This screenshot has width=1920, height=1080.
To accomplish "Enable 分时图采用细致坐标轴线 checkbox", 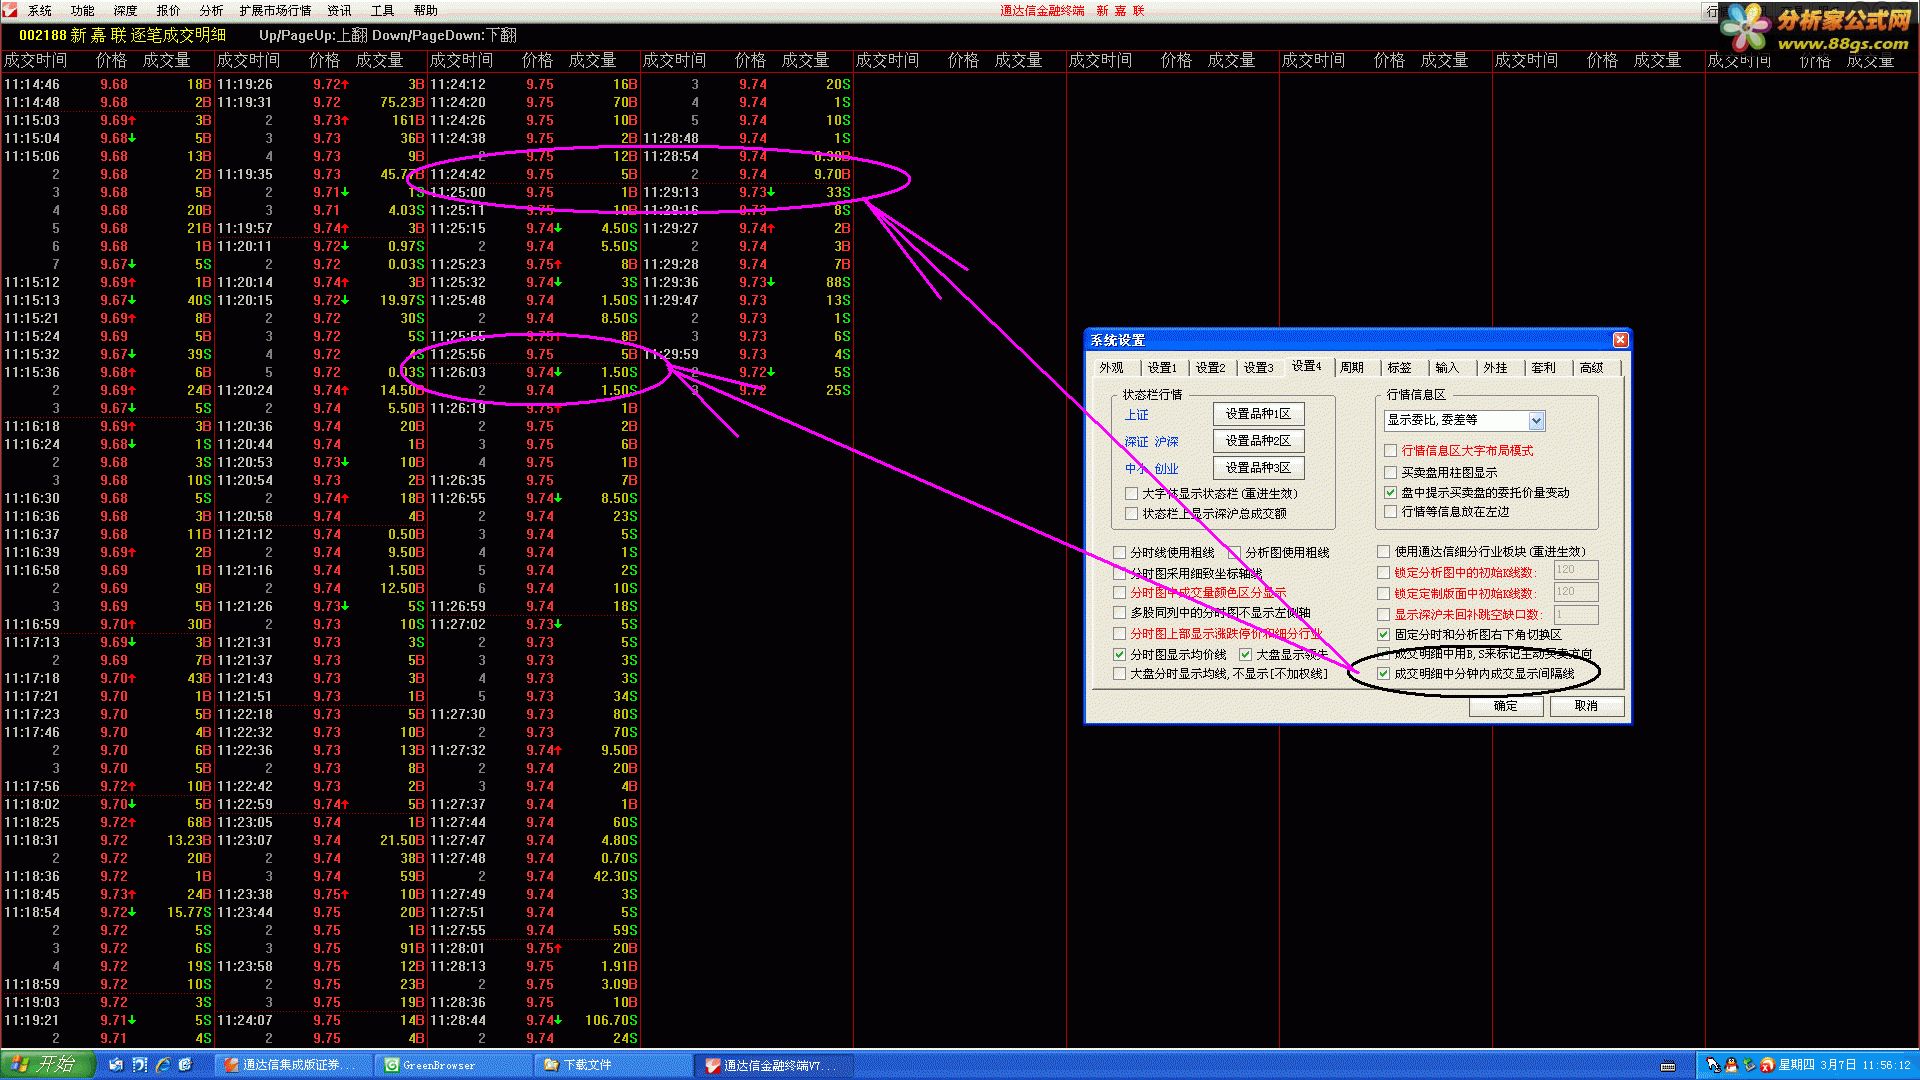I will [1120, 574].
